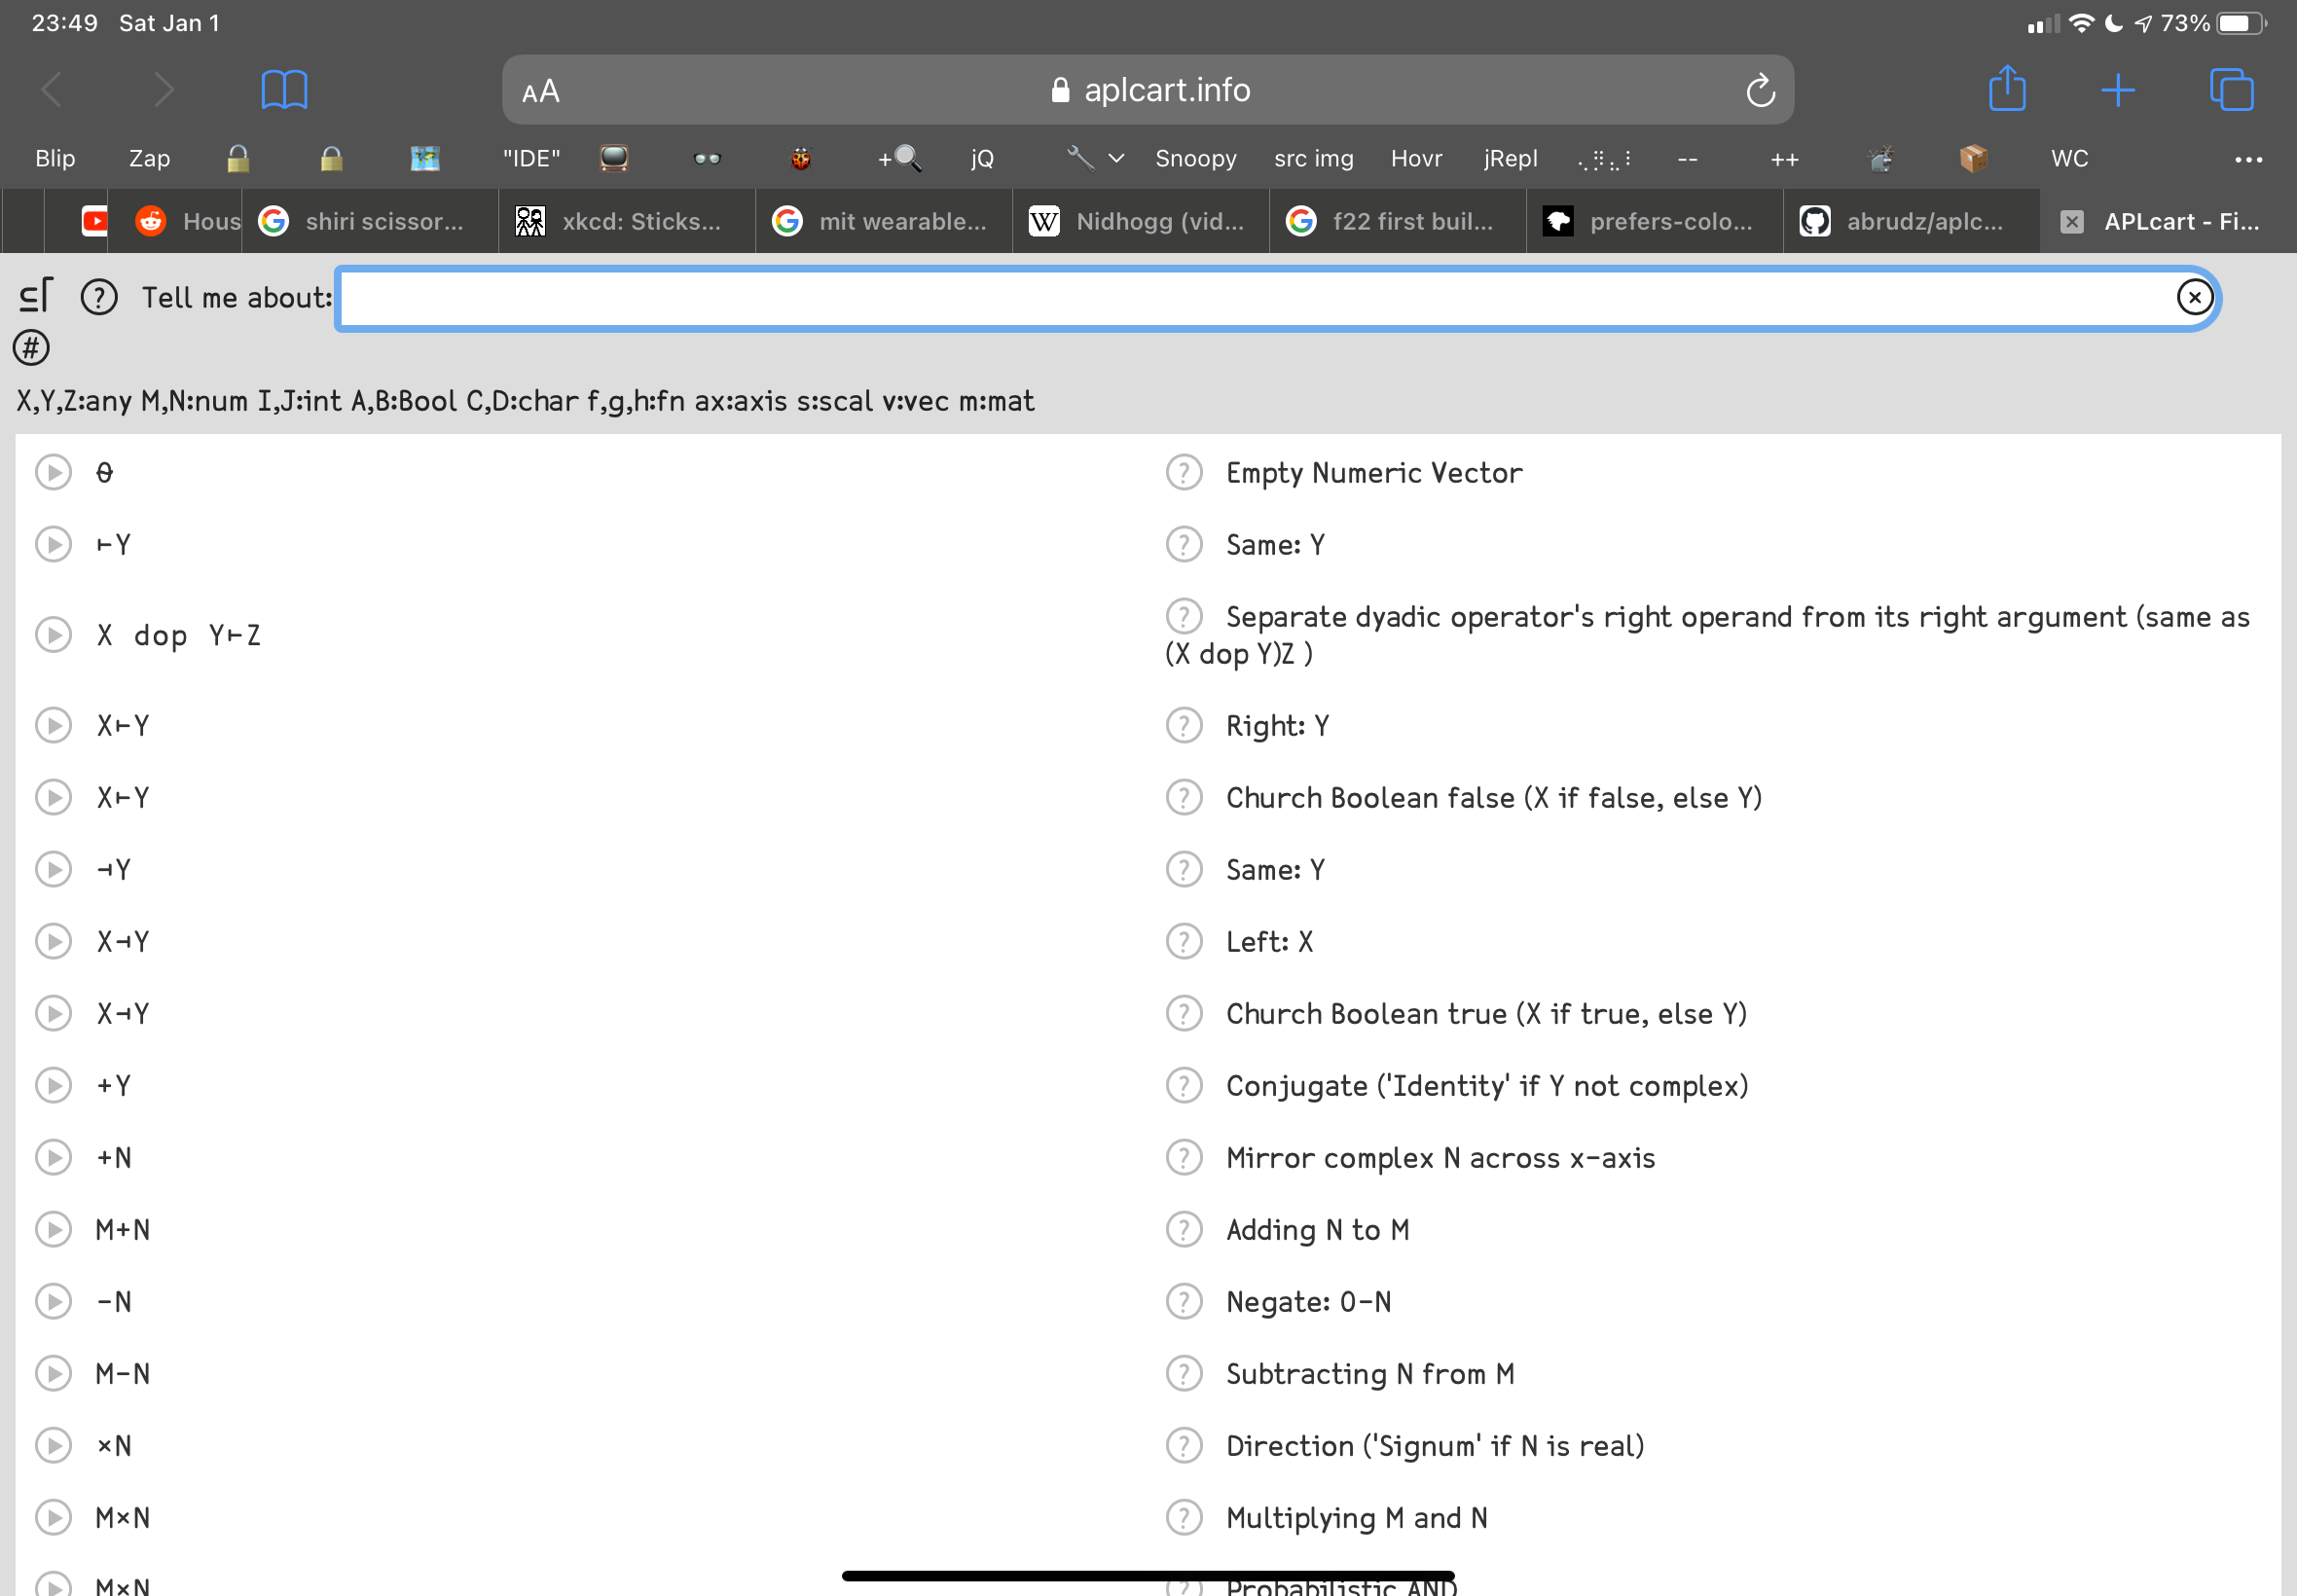Open the help question mark beside Tell me about
The height and width of the screenshot is (1596, 2297).
point(99,297)
